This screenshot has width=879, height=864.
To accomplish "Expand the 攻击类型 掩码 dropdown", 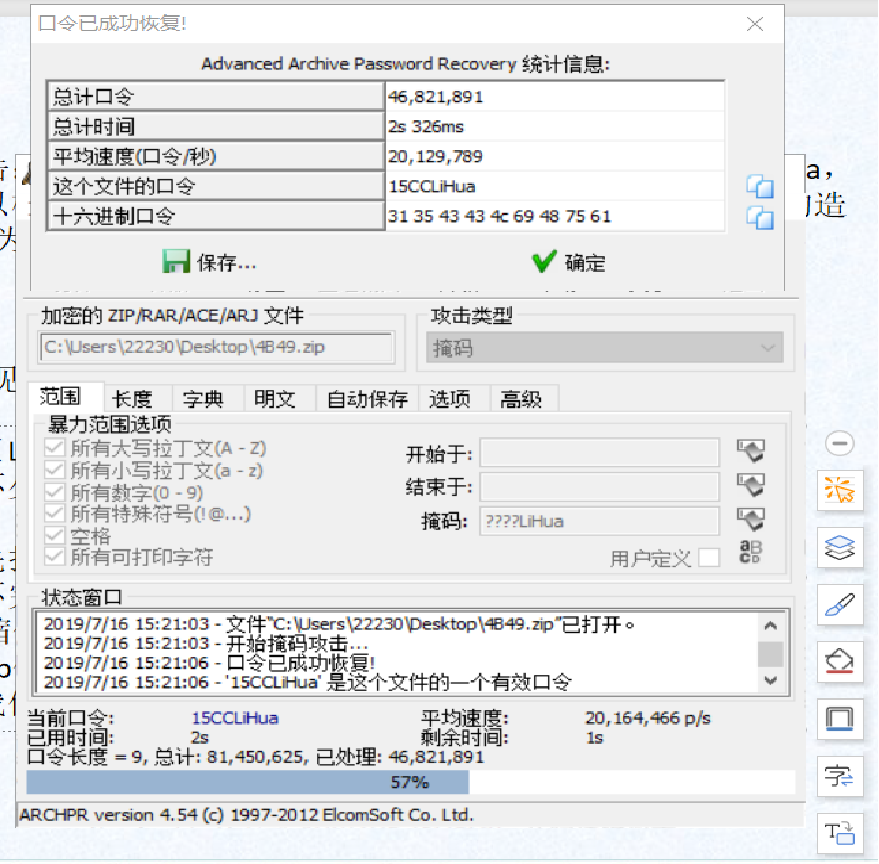I will pos(604,348).
